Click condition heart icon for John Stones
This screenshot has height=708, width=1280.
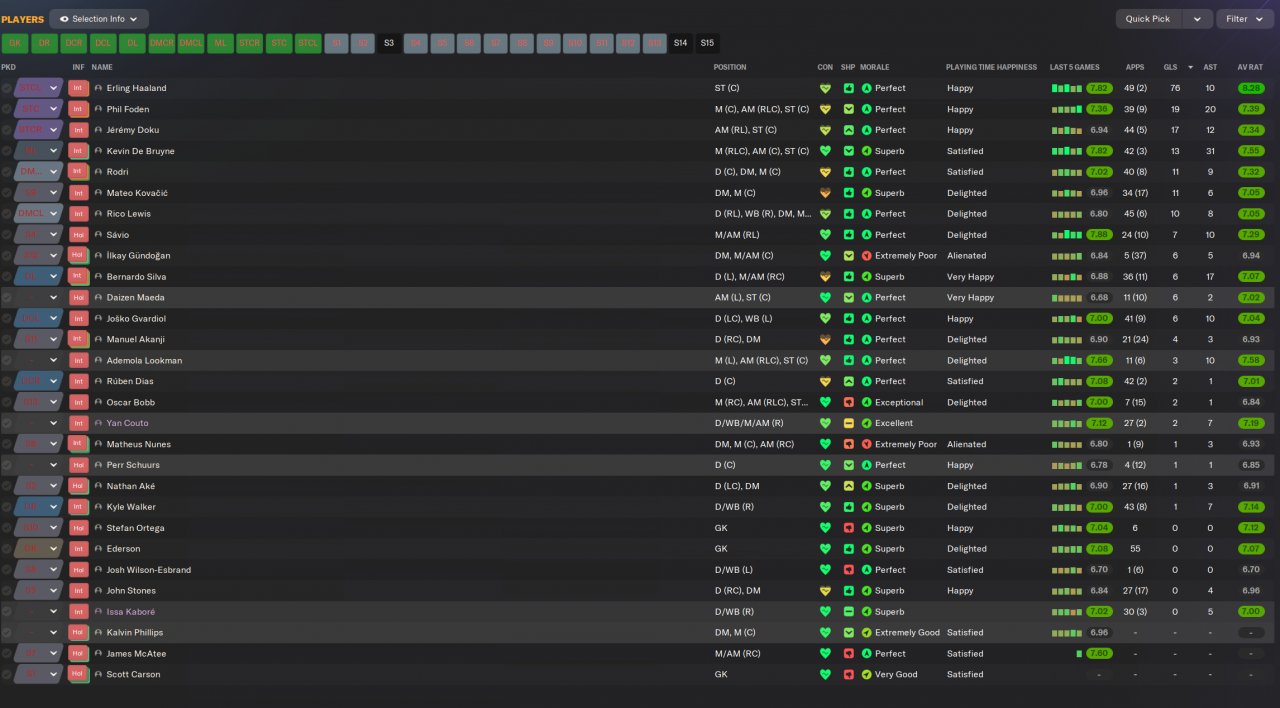[825, 590]
